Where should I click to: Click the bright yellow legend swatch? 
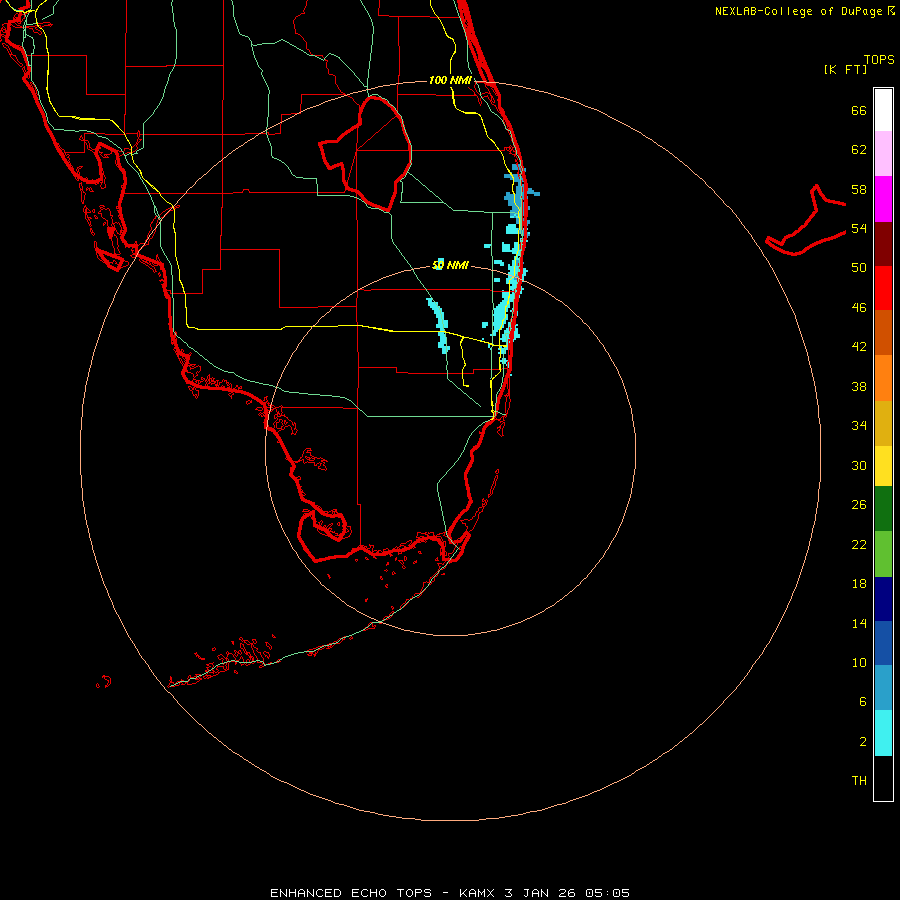click(883, 466)
